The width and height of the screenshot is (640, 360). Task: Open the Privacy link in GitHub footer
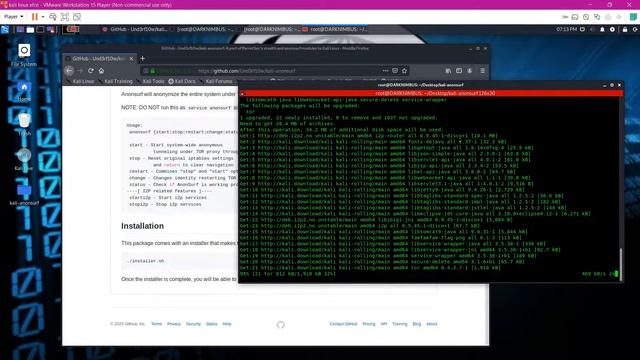[x=174, y=324]
